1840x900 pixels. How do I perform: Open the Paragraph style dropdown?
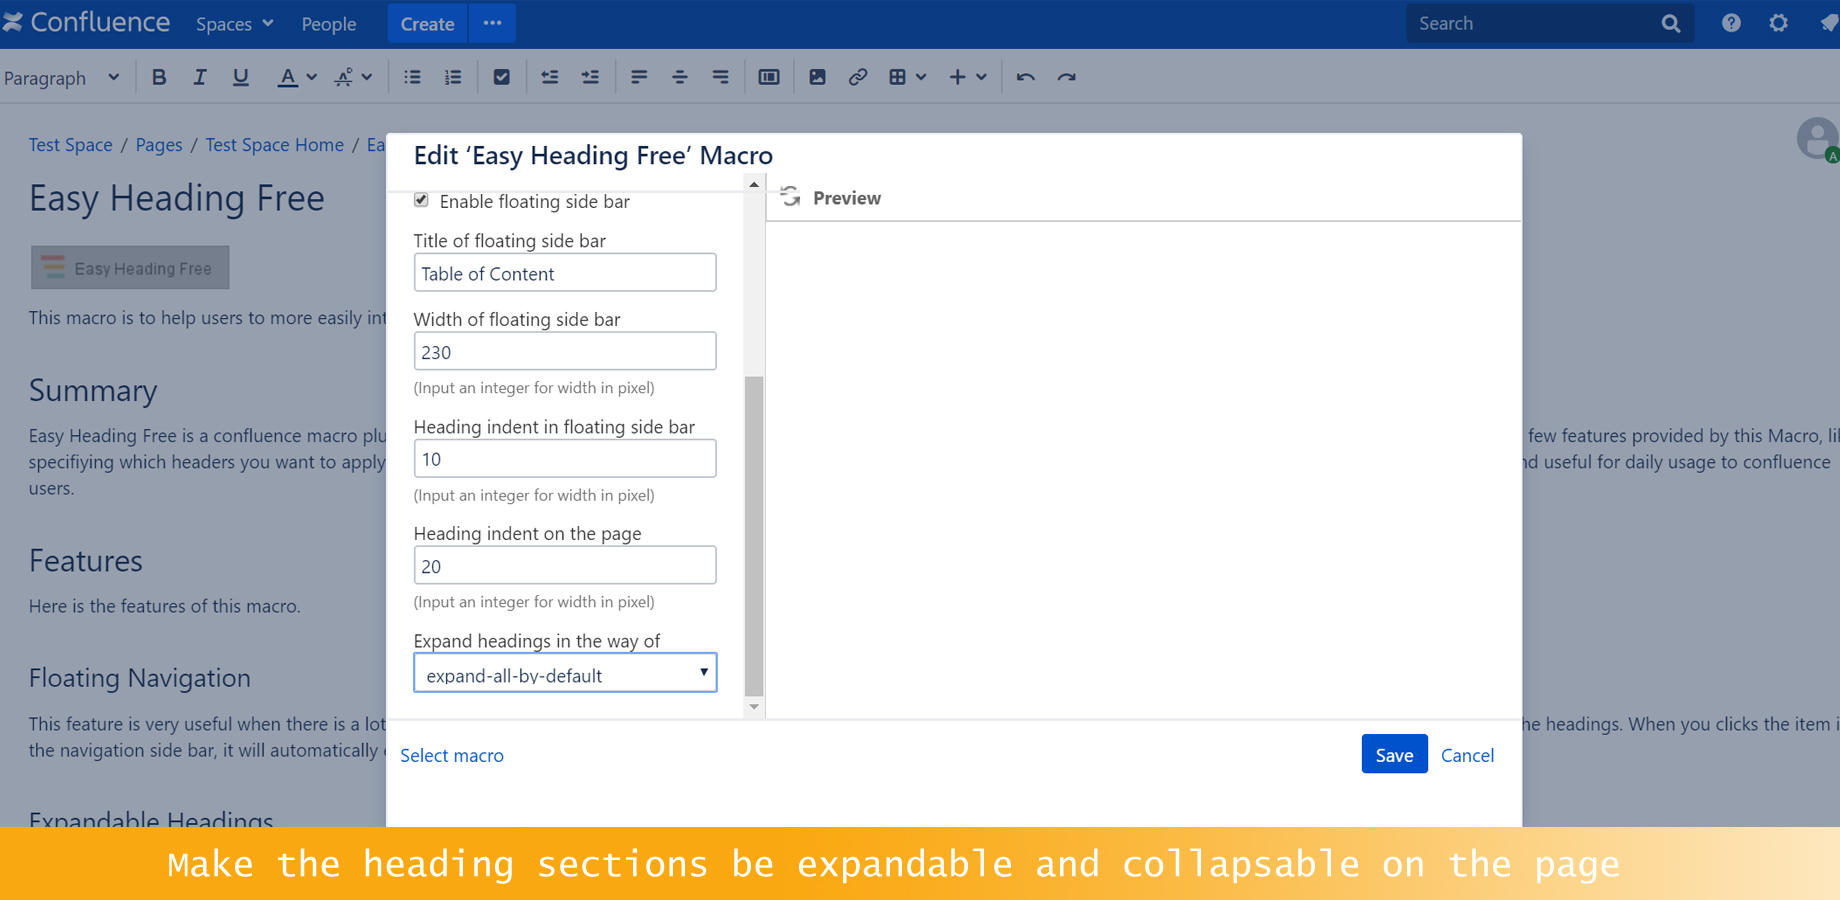[x=62, y=77]
